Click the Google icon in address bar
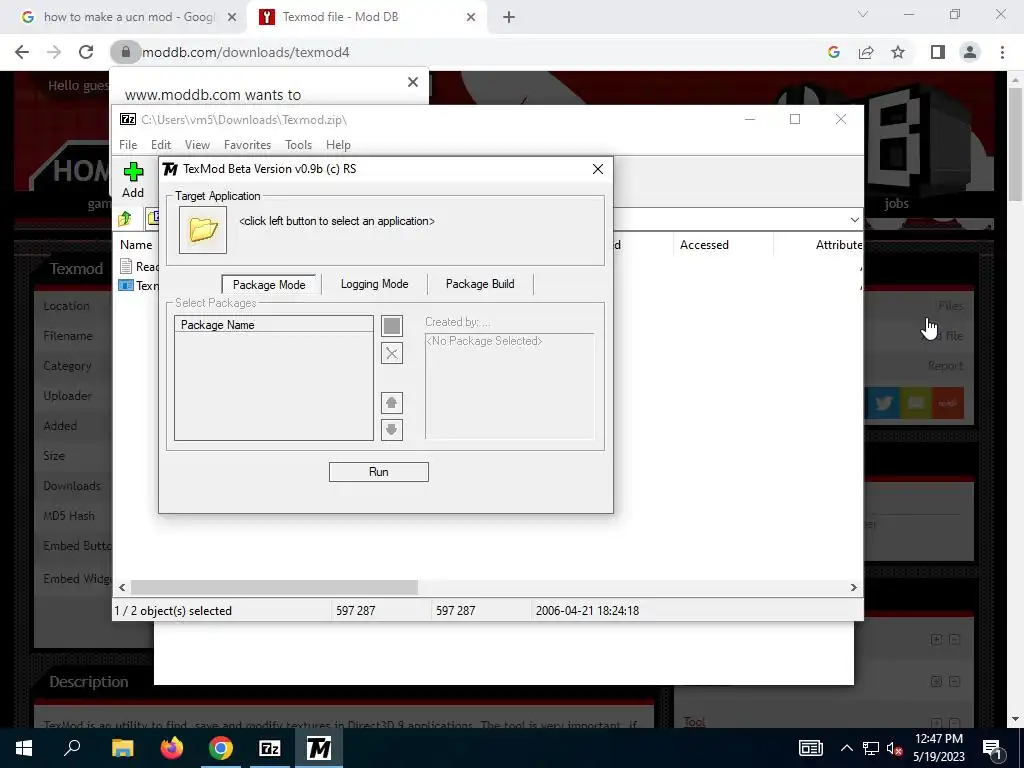The image size is (1024, 768). (833, 52)
